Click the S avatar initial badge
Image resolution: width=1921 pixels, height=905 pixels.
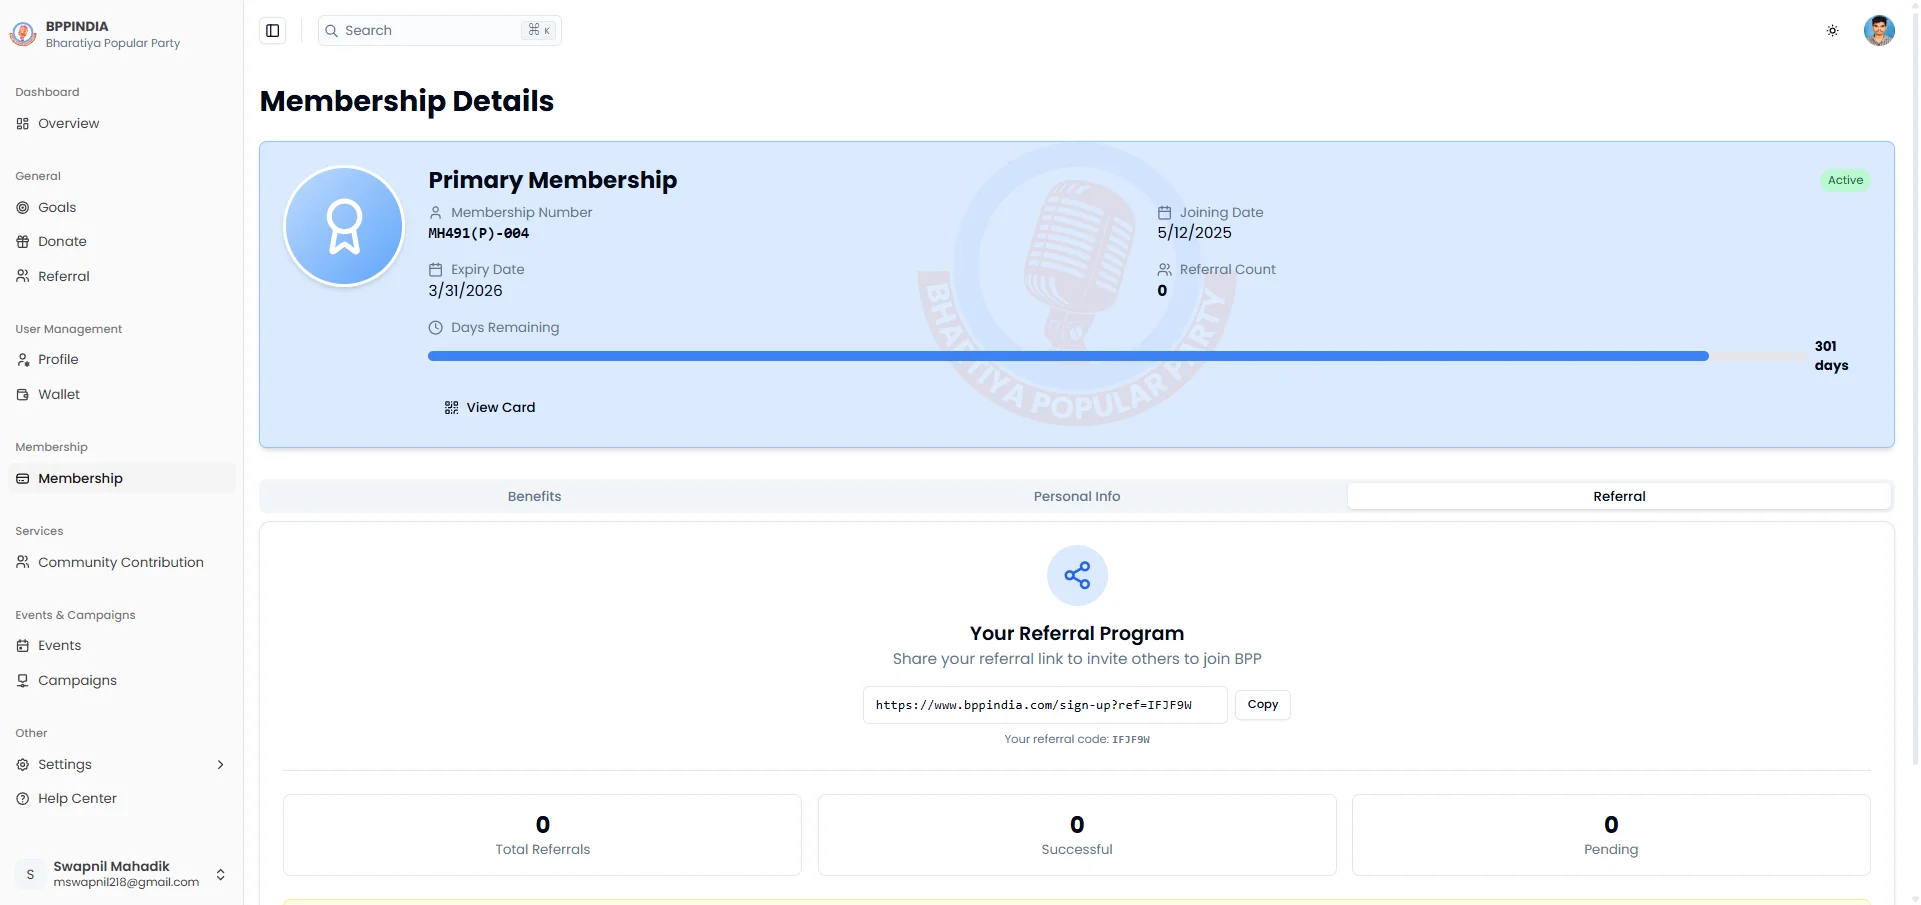point(30,874)
